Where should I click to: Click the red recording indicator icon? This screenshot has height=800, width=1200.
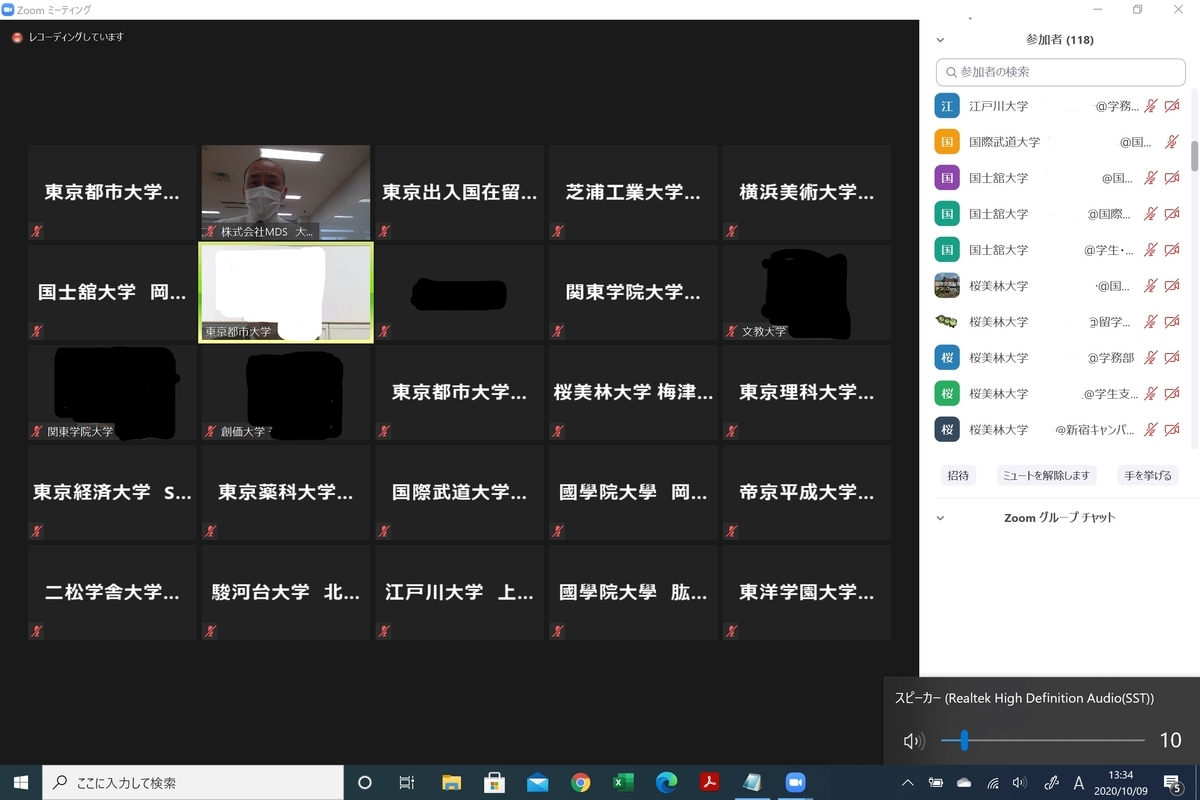pos(17,37)
